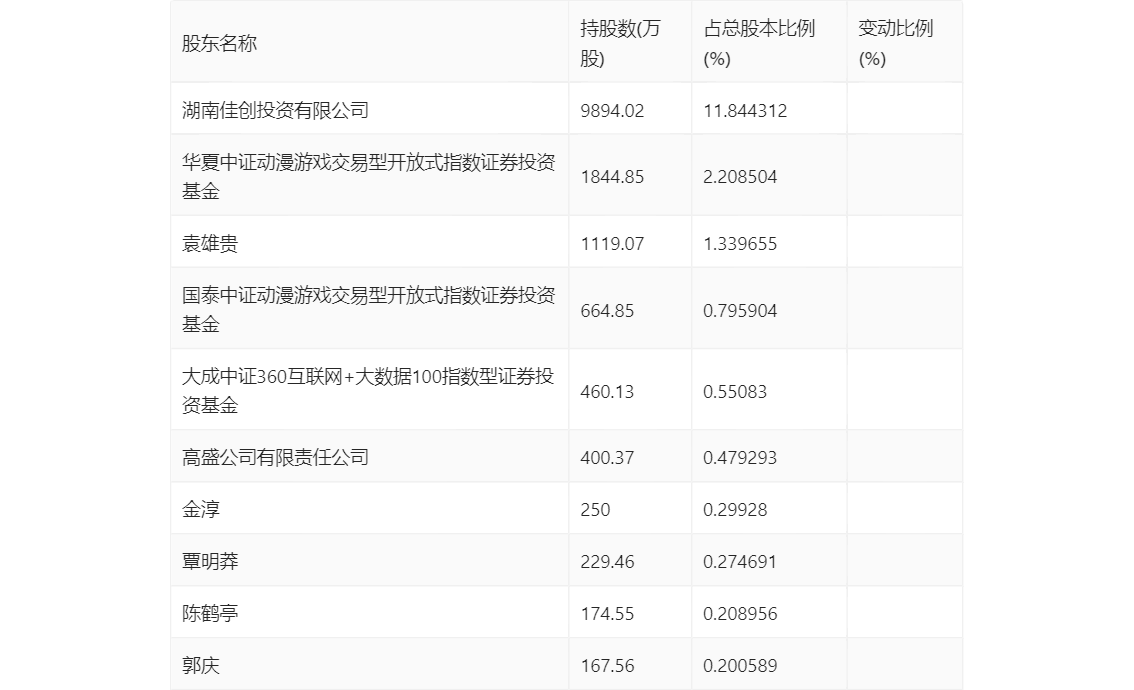Screen dimensions: 1134x690
Task: Click the value 460.13
Action: click(x=607, y=392)
